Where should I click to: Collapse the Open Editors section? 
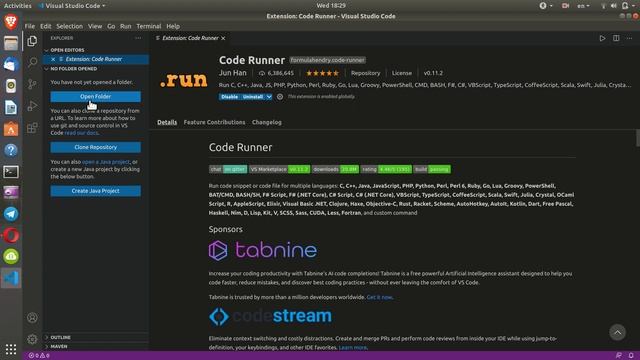(x=67, y=50)
